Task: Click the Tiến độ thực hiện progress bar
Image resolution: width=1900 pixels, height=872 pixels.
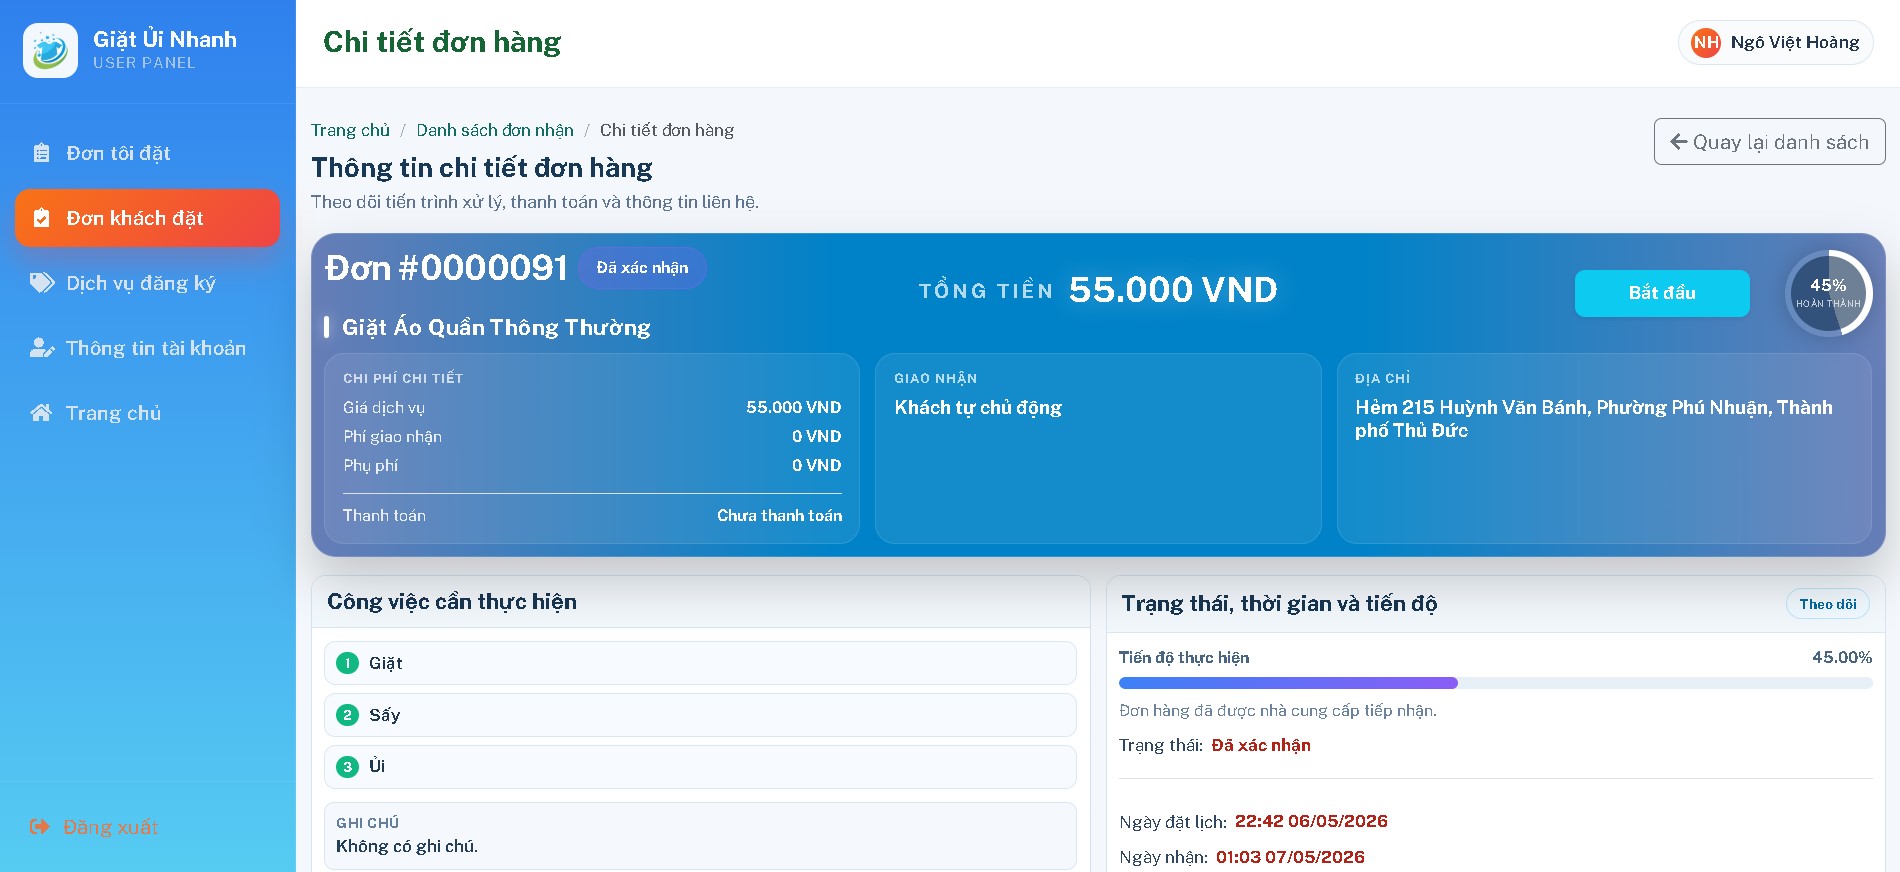Action: [1495, 683]
